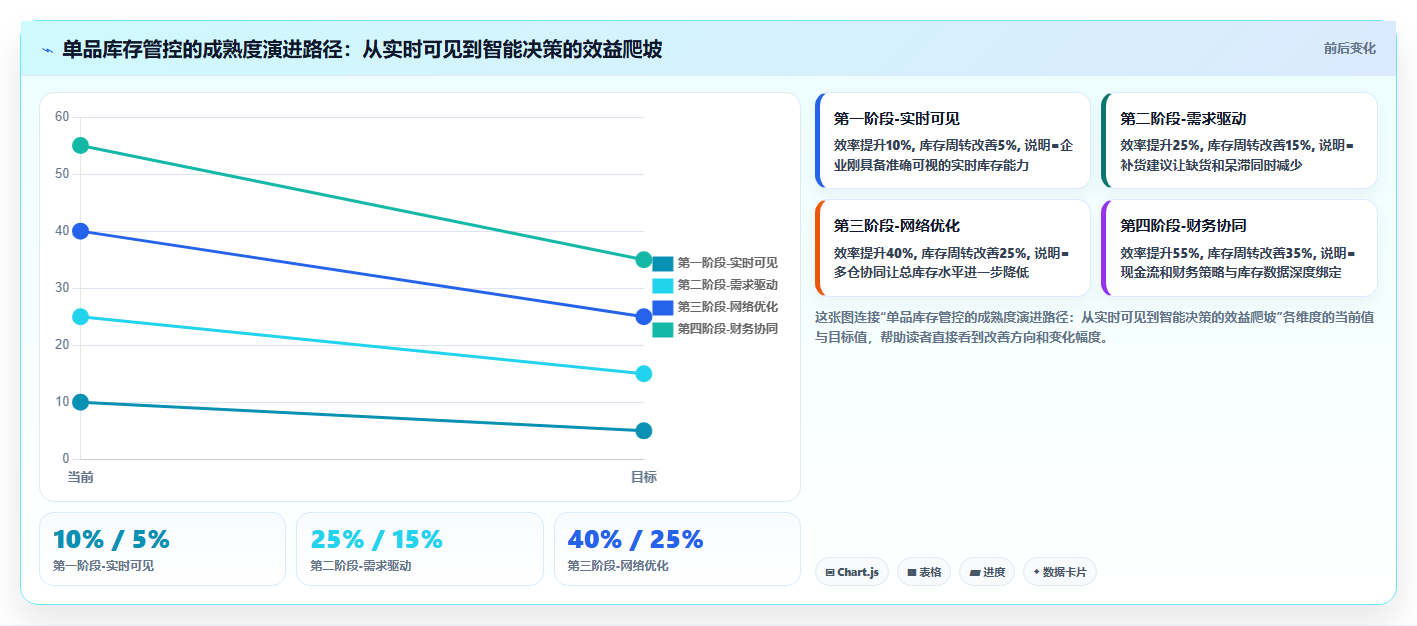Open the 第二阶段-需求驱动 info card
Viewport: 1417px width, 626px height.
click(x=1239, y=141)
